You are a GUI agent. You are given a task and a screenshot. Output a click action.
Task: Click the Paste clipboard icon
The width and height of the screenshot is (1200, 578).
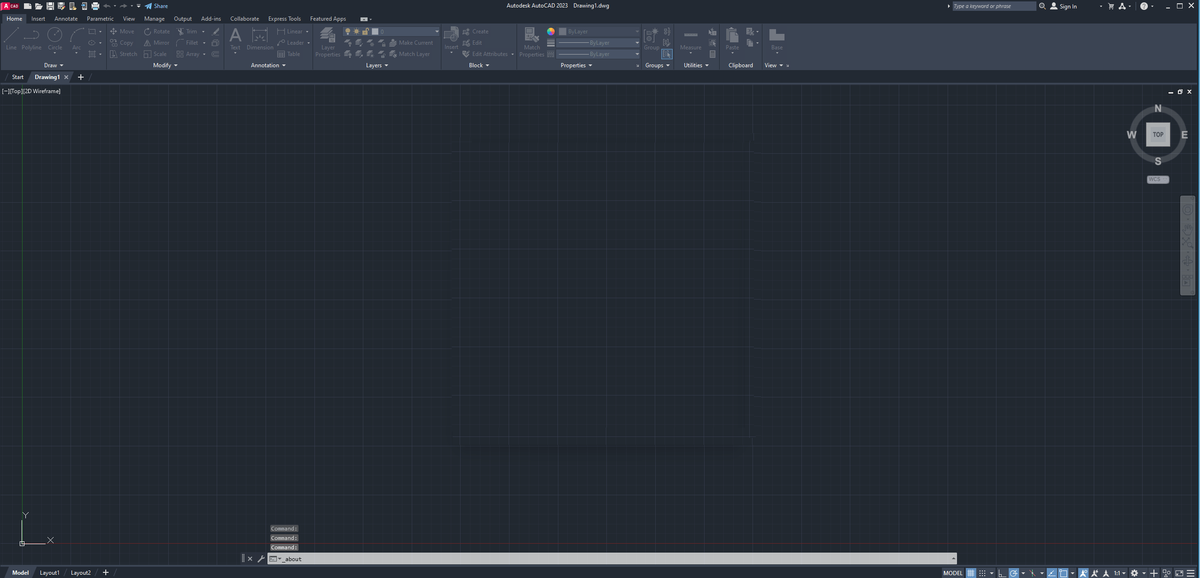(x=732, y=38)
